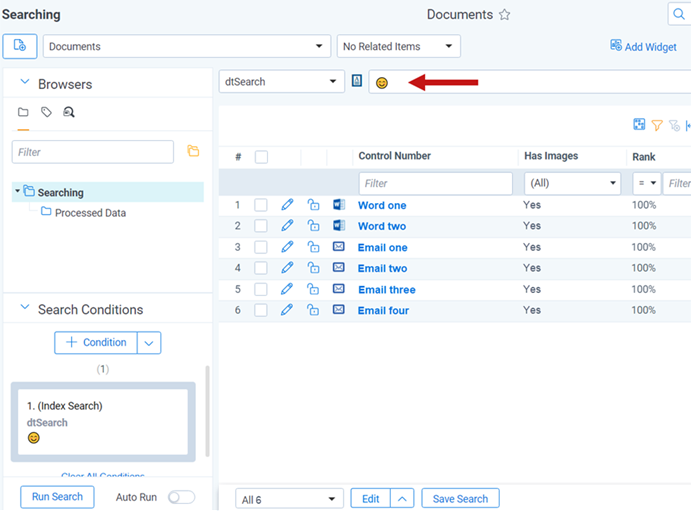691x511 pixels.
Task: Click the new document icon button
Action: pos(19,46)
